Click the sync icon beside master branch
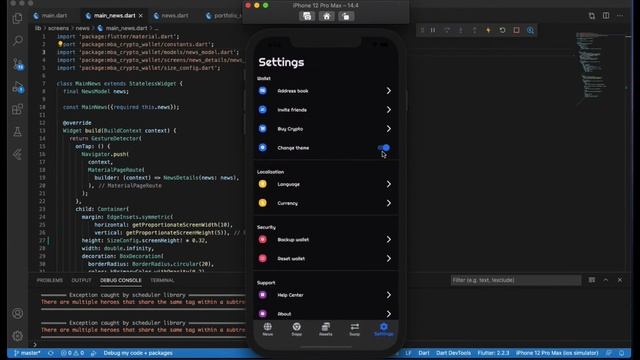Image resolution: width=640 pixels, height=360 pixels. tap(51, 353)
